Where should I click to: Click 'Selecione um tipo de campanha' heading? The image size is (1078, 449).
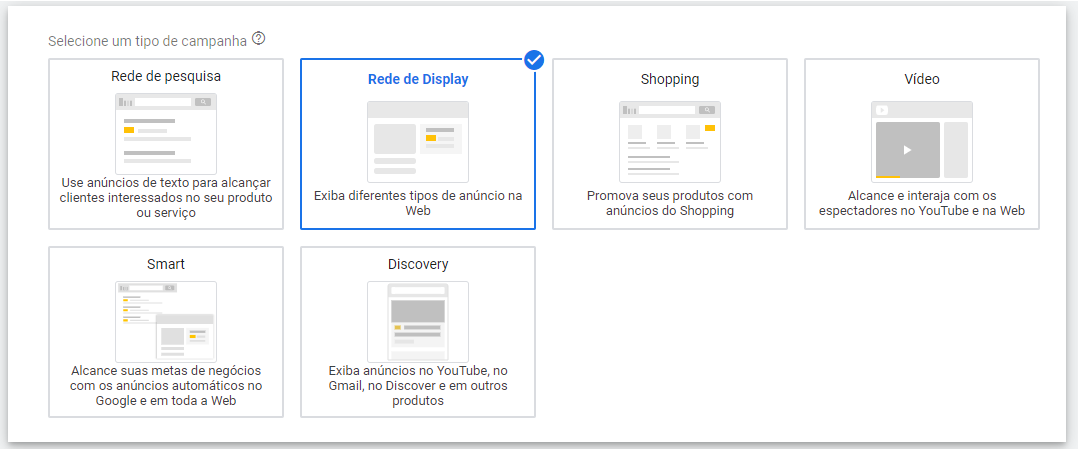[x=147, y=41]
